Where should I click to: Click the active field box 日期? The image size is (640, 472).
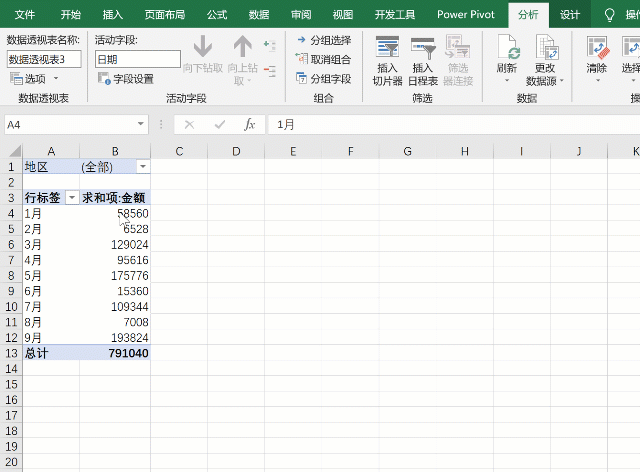pyautogui.click(x=138, y=60)
